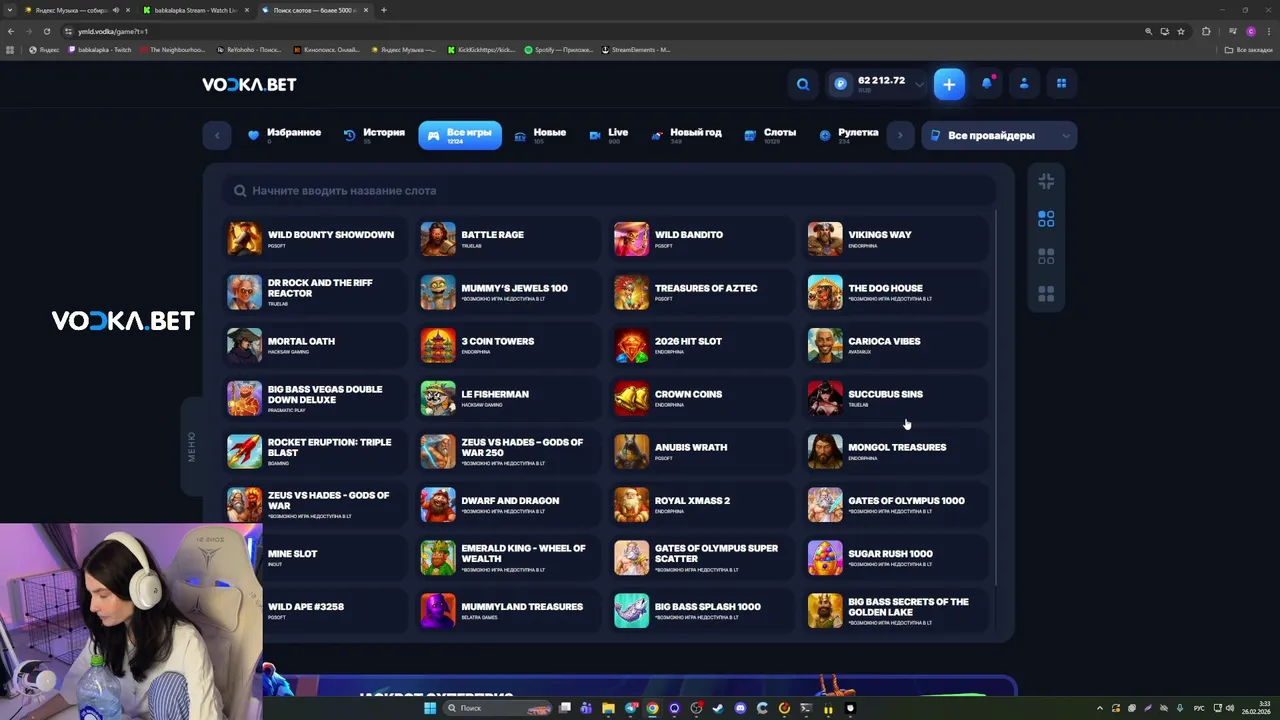The width and height of the screenshot is (1280, 720).
Task: Open 3 Coin Towers game icon
Action: tap(438, 345)
